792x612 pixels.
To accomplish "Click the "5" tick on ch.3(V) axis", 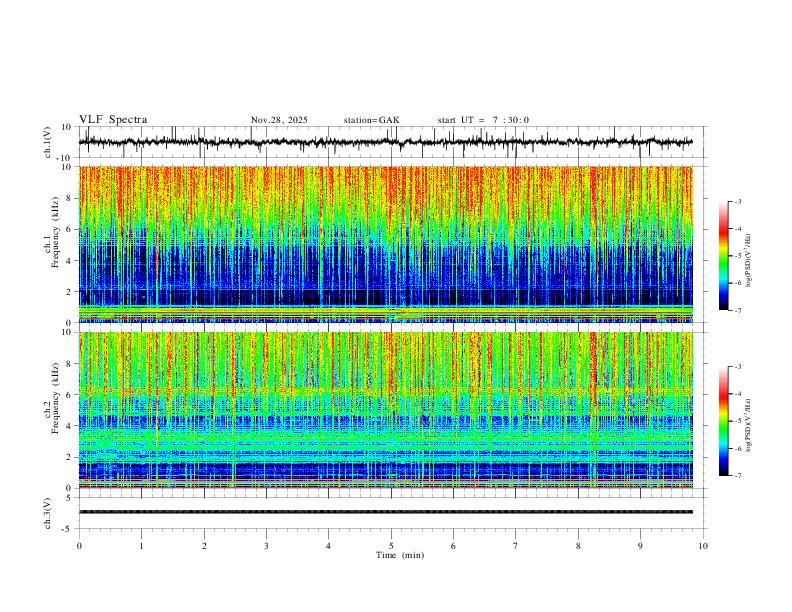I will click(x=70, y=498).
